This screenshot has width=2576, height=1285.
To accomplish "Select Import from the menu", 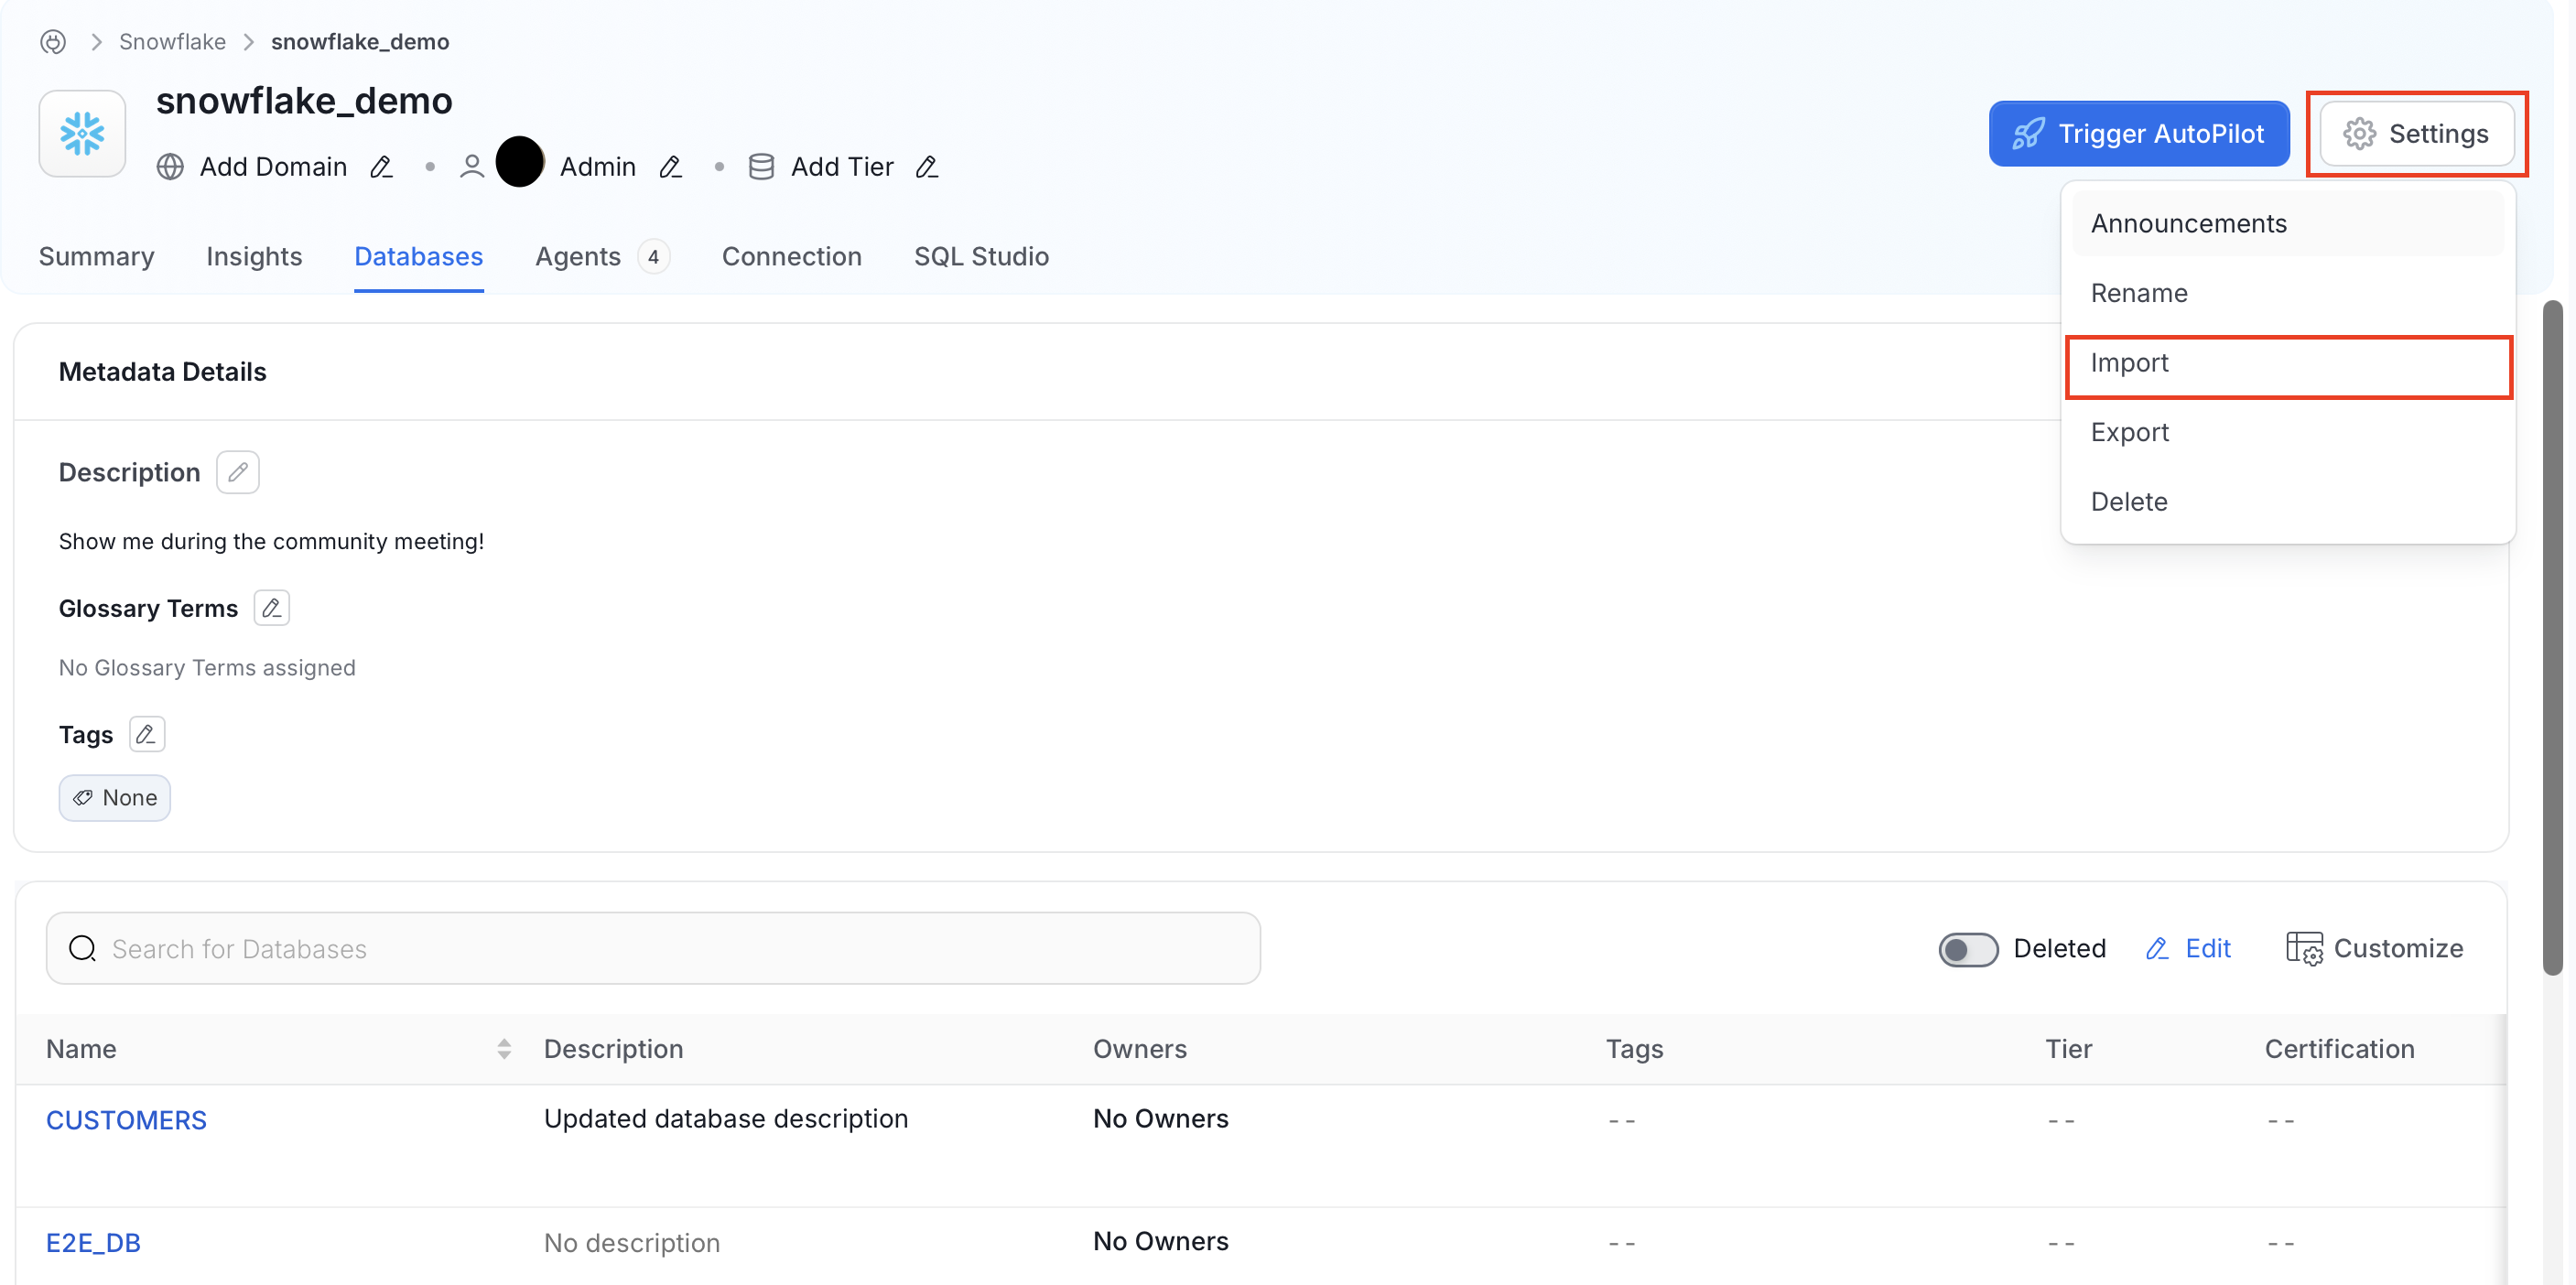I will click(2288, 363).
